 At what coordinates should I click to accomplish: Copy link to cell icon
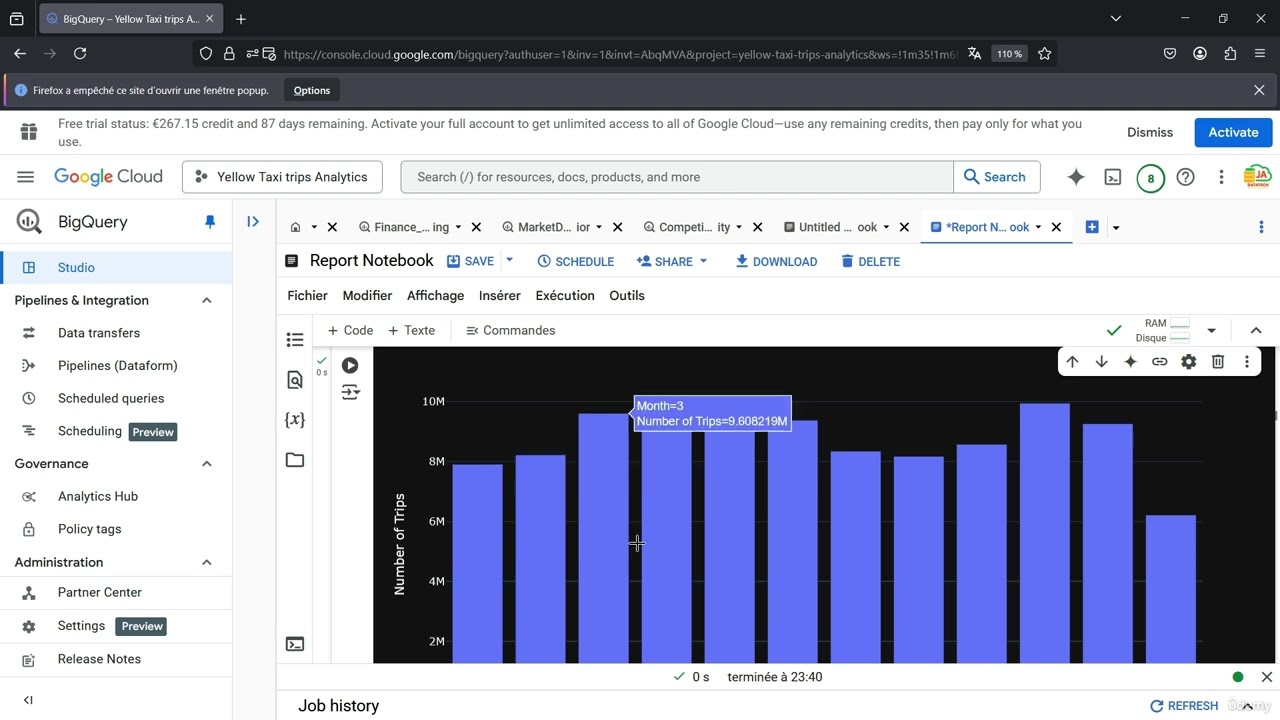pos(1159,362)
